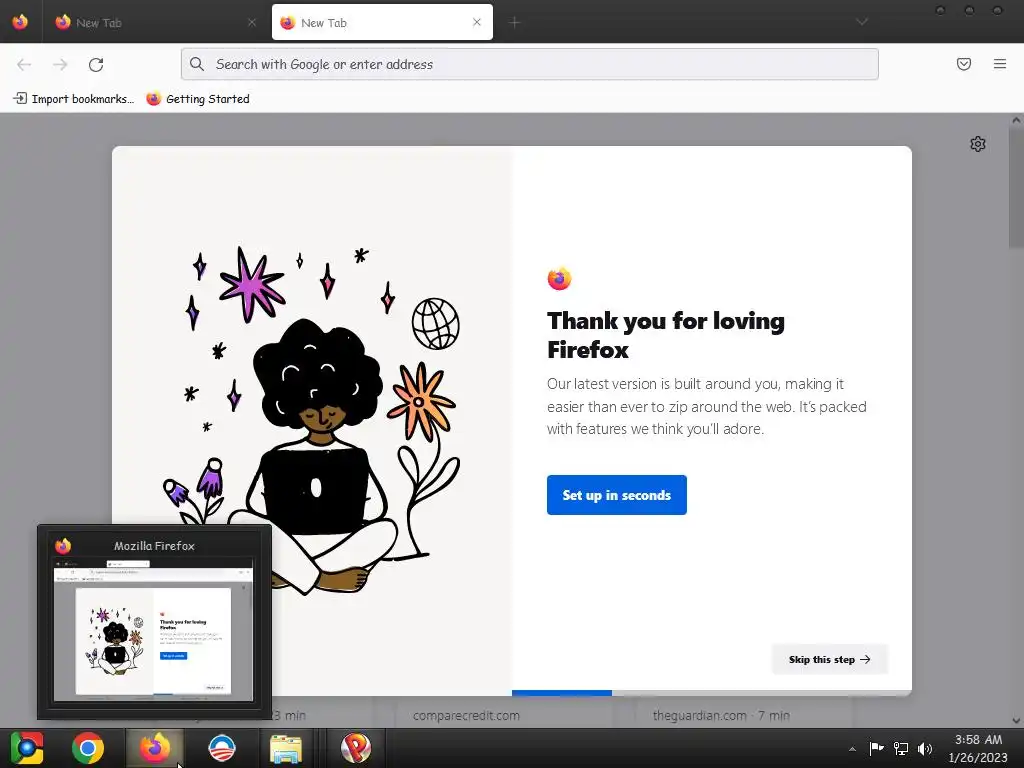The width and height of the screenshot is (1024, 768).
Task: Close the active New Tab
Action: (477, 22)
